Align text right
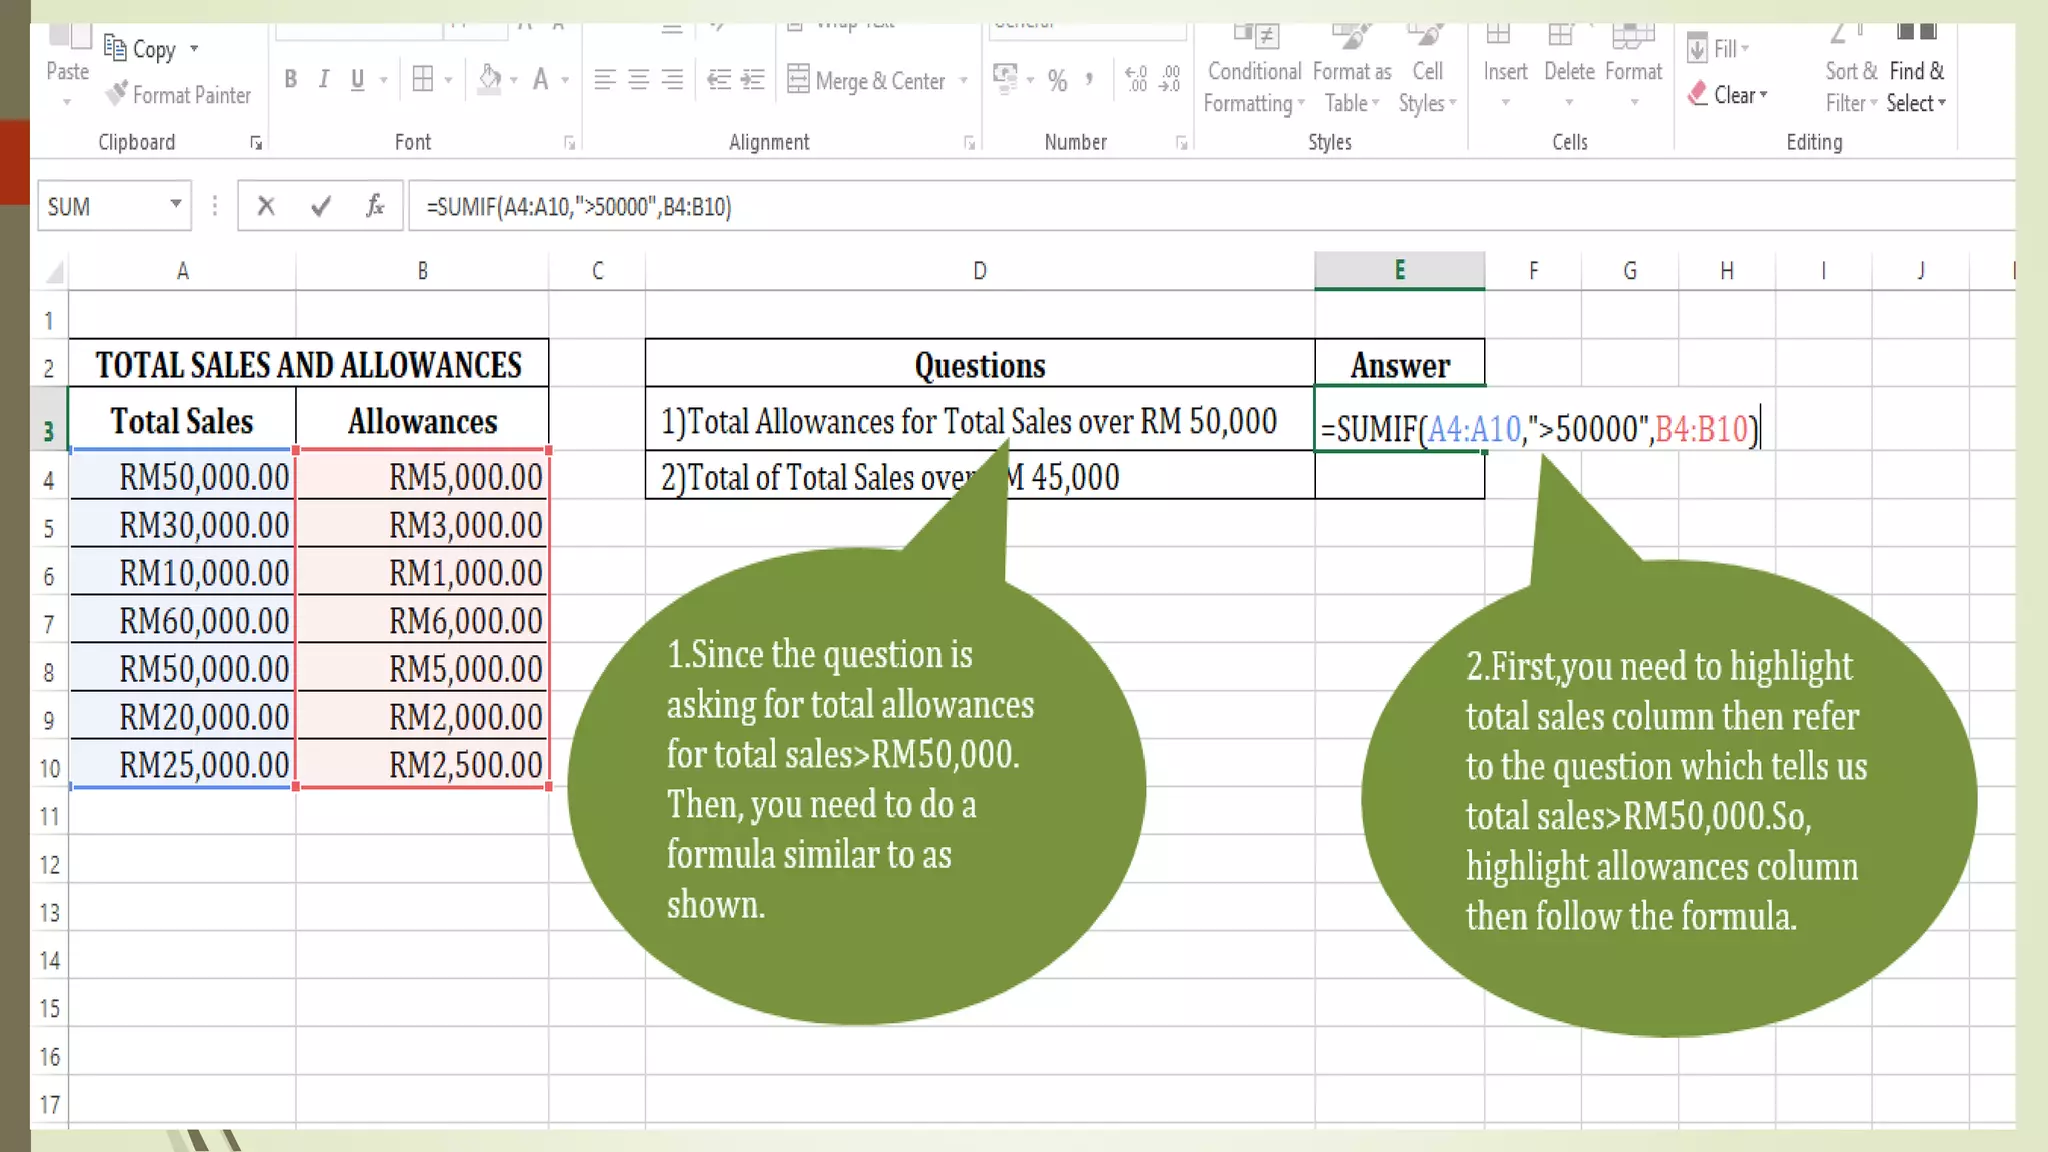2048x1152 pixels. tap(673, 79)
